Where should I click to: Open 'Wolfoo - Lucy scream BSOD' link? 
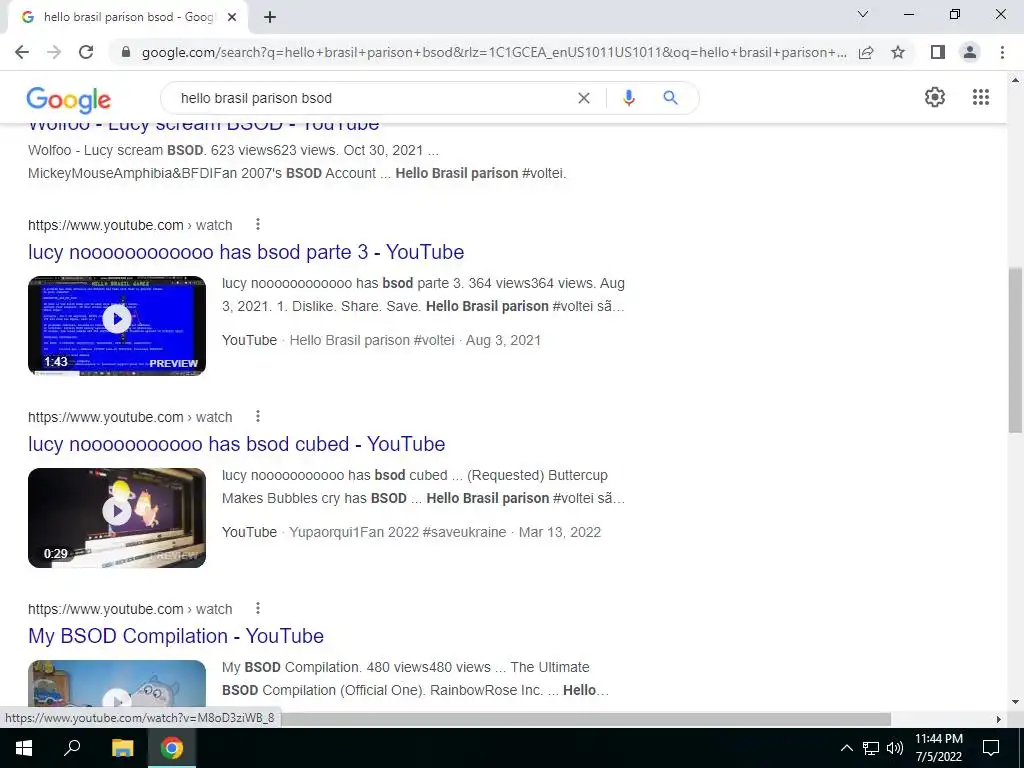203,126
